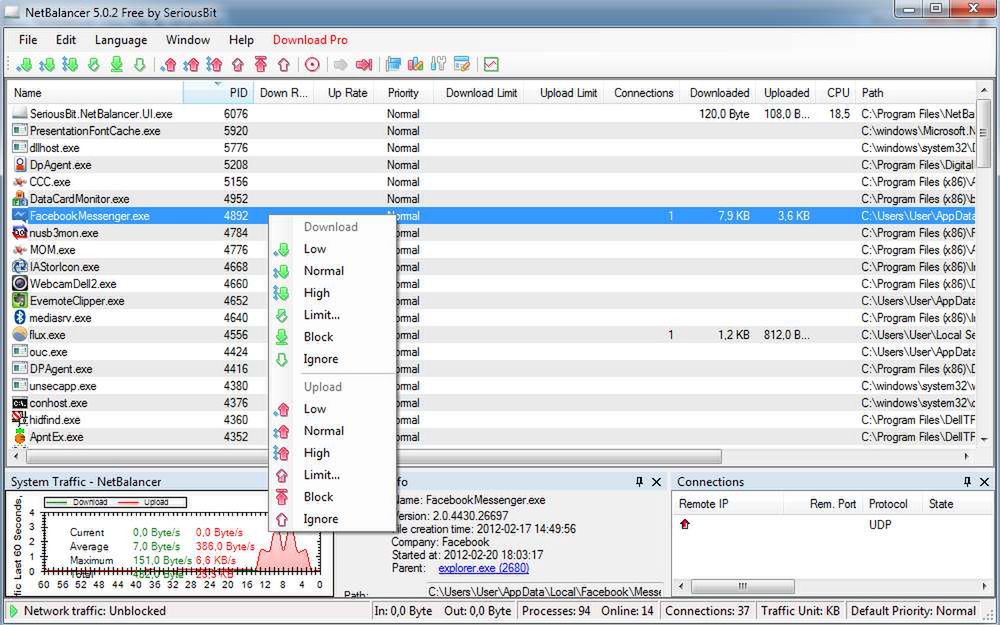Click the grey arrow toolbar icon
Screen dimensions: 1000x625
pos(341,64)
